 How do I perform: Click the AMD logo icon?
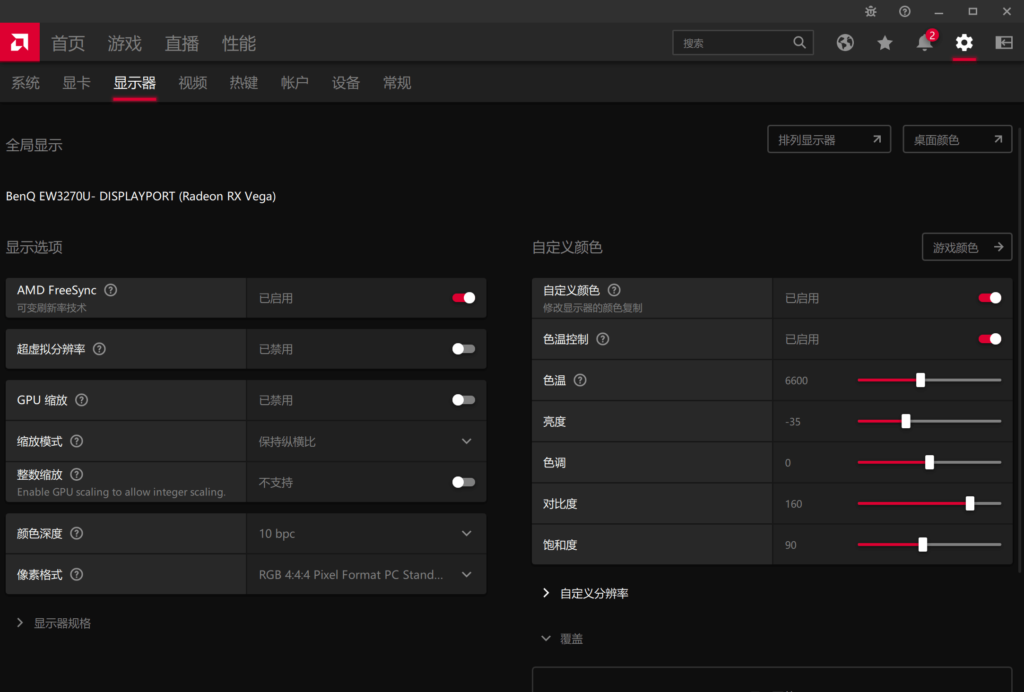20,42
